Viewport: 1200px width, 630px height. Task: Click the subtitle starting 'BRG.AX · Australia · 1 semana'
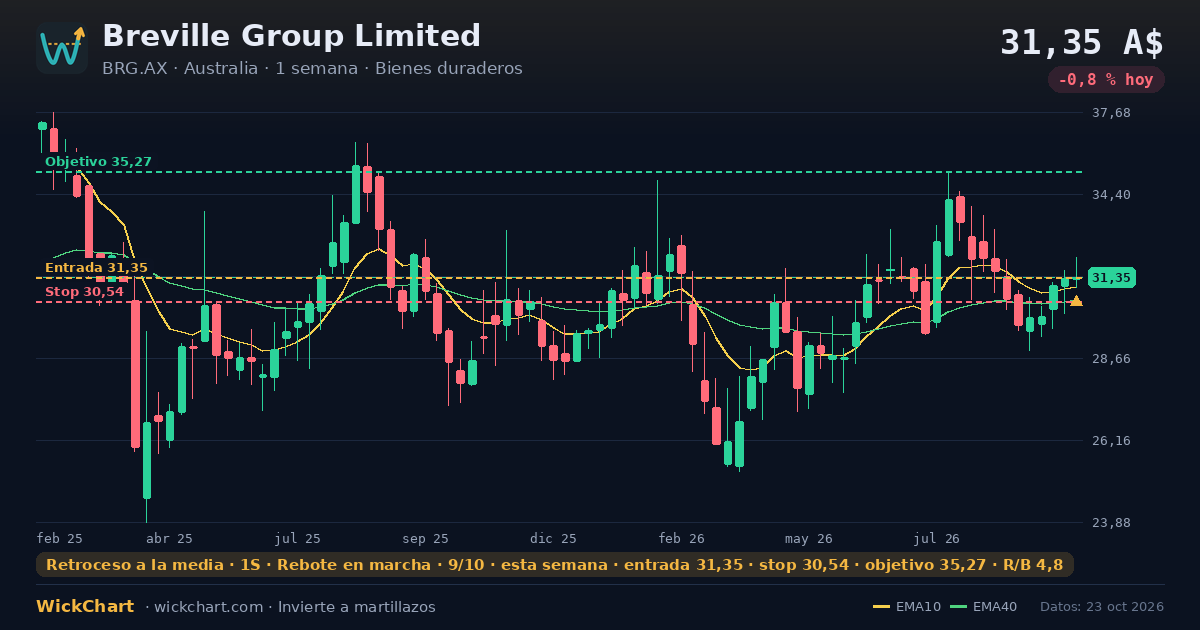pos(312,68)
